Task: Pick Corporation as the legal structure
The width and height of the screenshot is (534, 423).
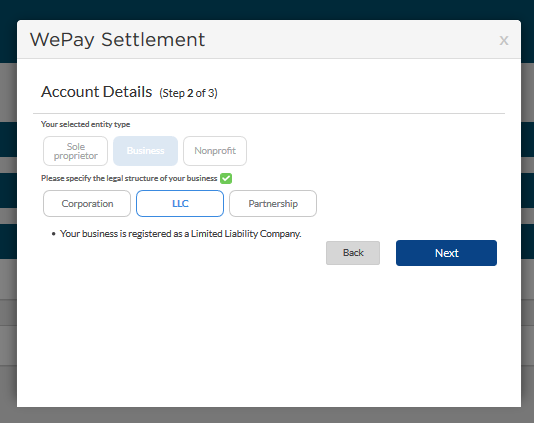Action: tap(87, 204)
